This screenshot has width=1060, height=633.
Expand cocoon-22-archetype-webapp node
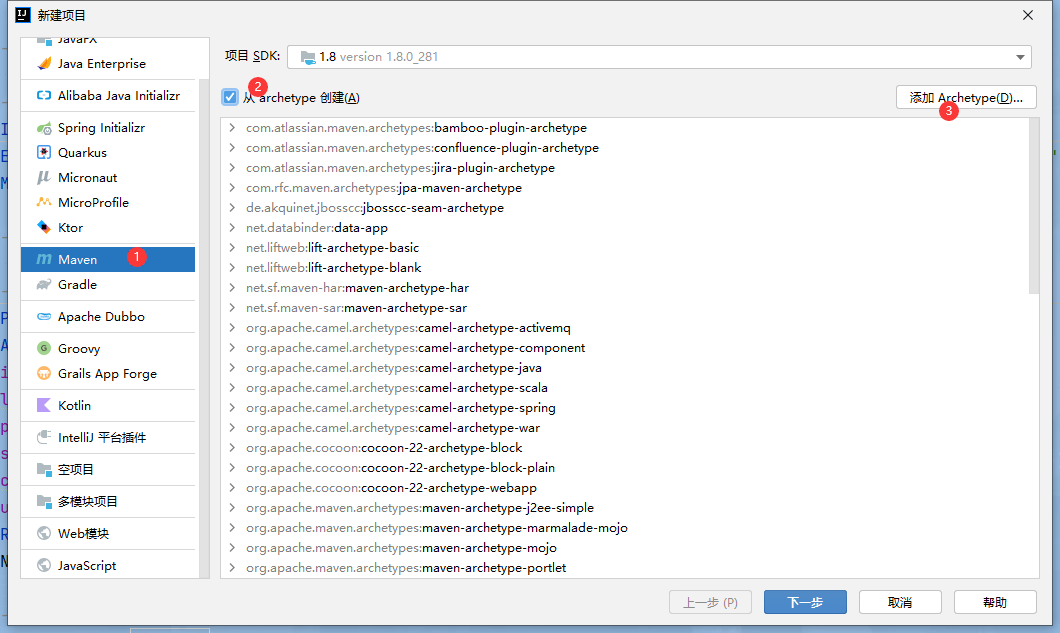click(232, 488)
